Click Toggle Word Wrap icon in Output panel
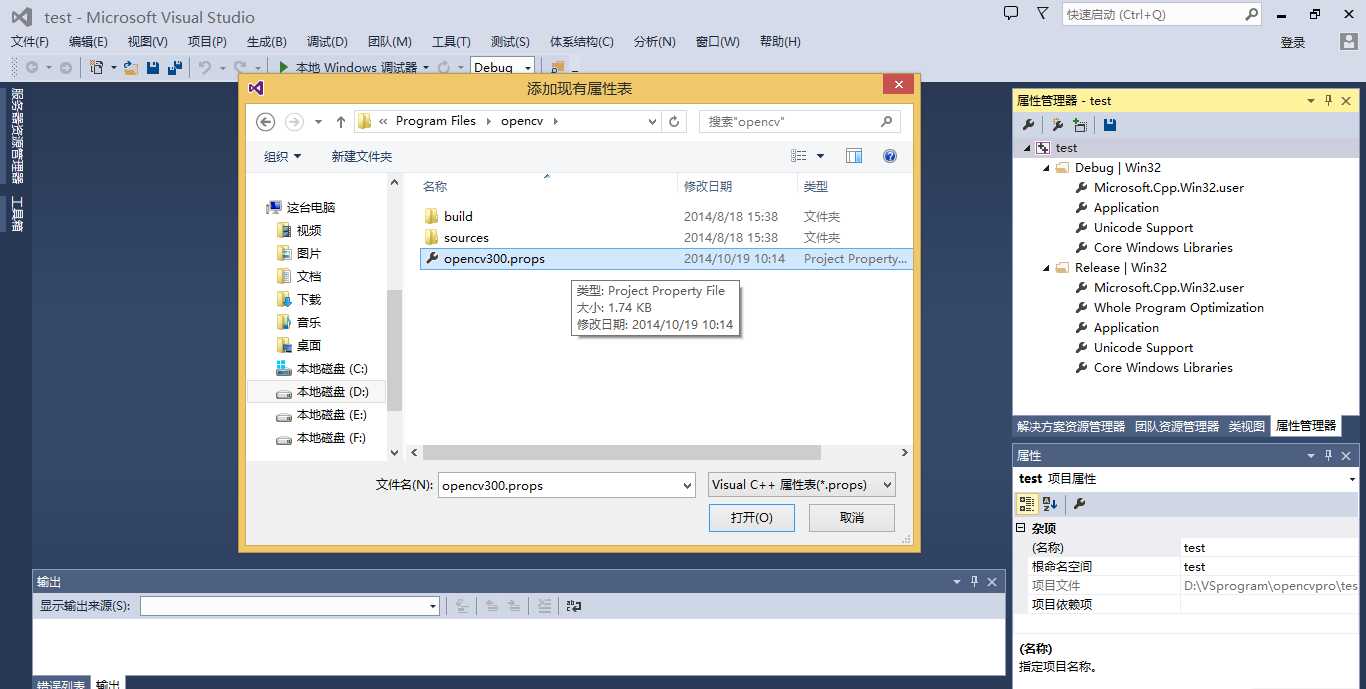Screen dimensions: 1366x689 pyautogui.click(x=574, y=606)
